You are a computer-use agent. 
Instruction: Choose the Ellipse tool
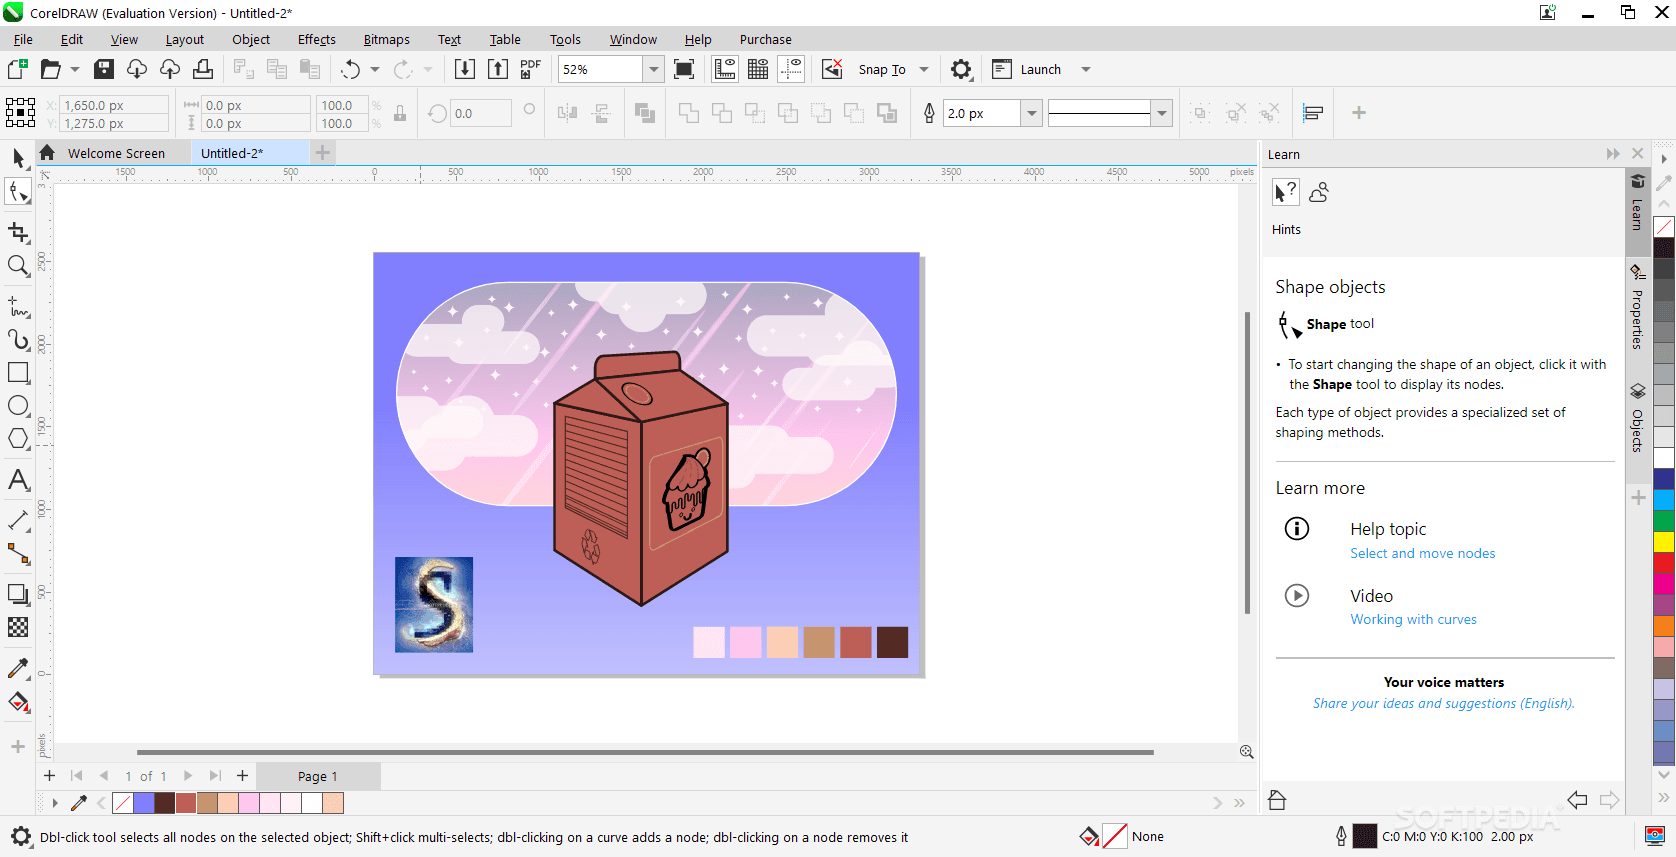coord(18,405)
